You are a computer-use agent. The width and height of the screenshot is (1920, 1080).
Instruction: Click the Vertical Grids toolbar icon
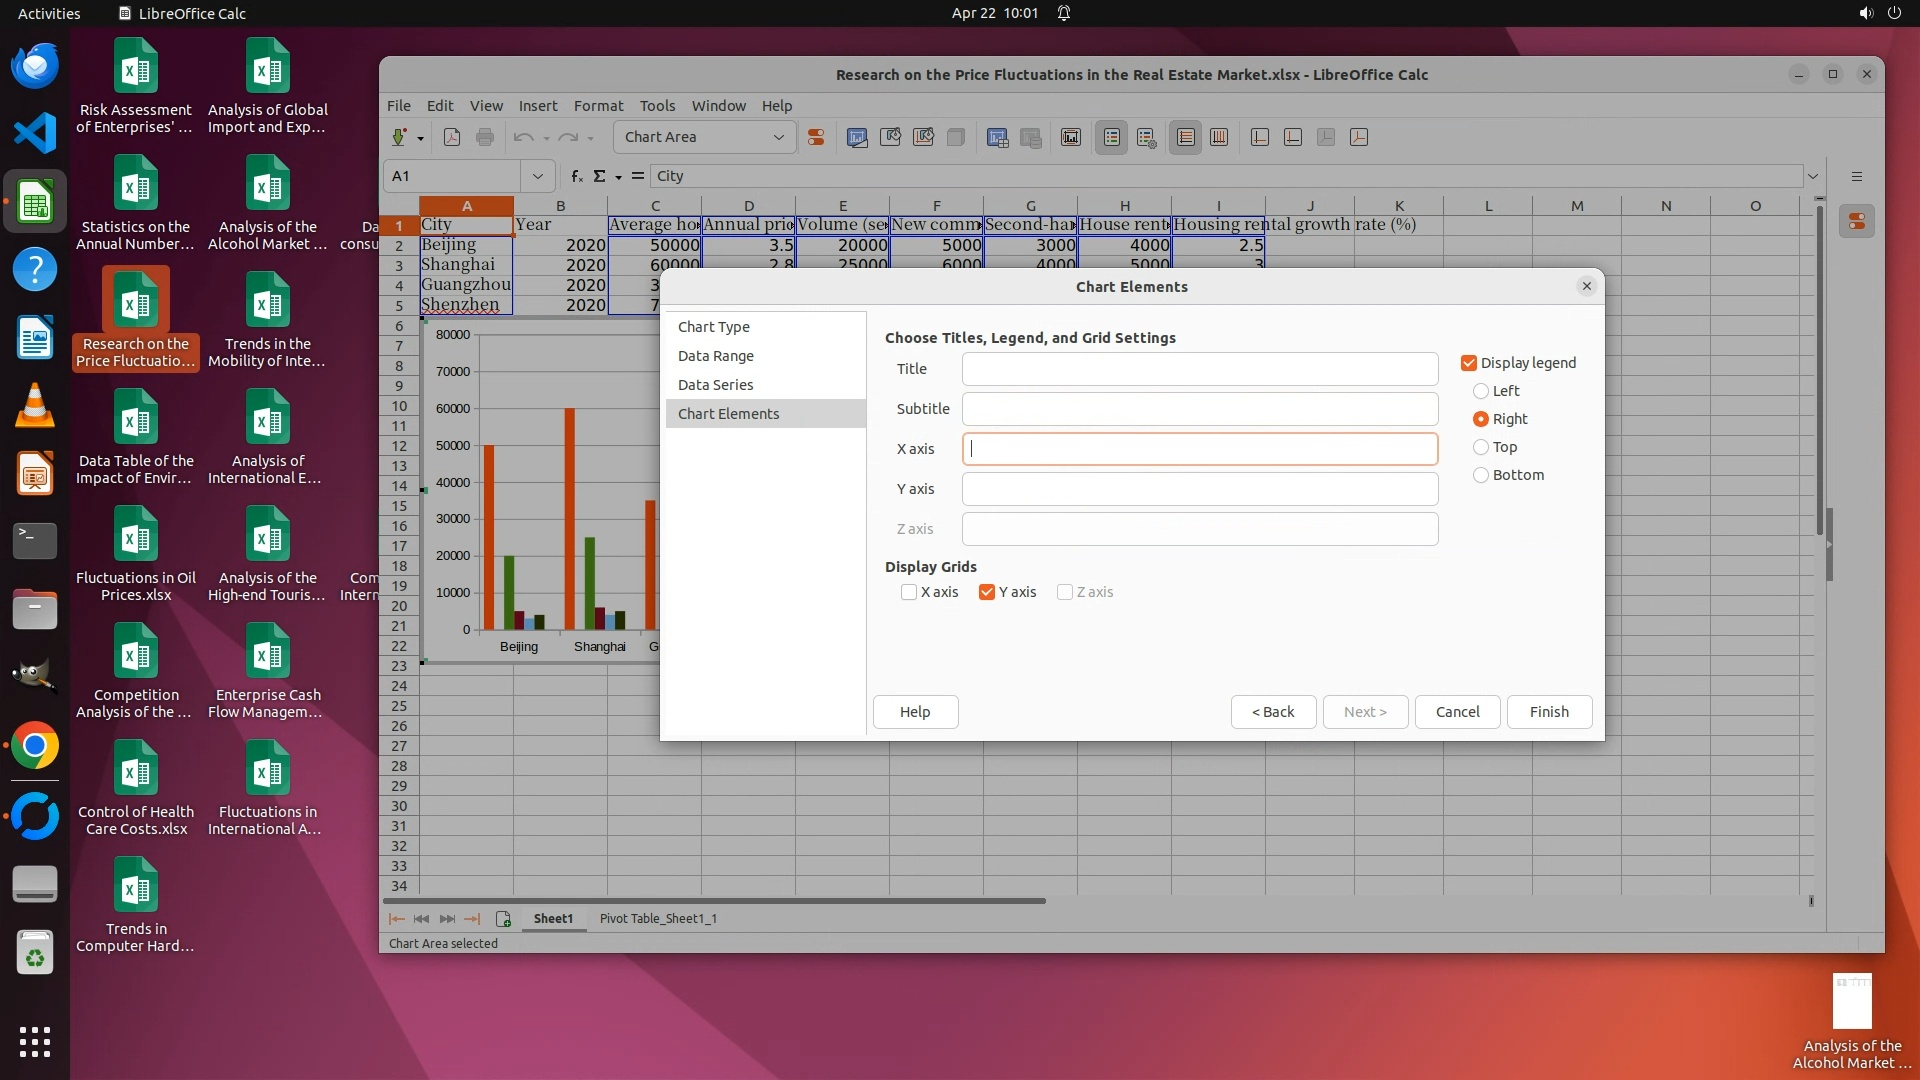click(x=1219, y=138)
